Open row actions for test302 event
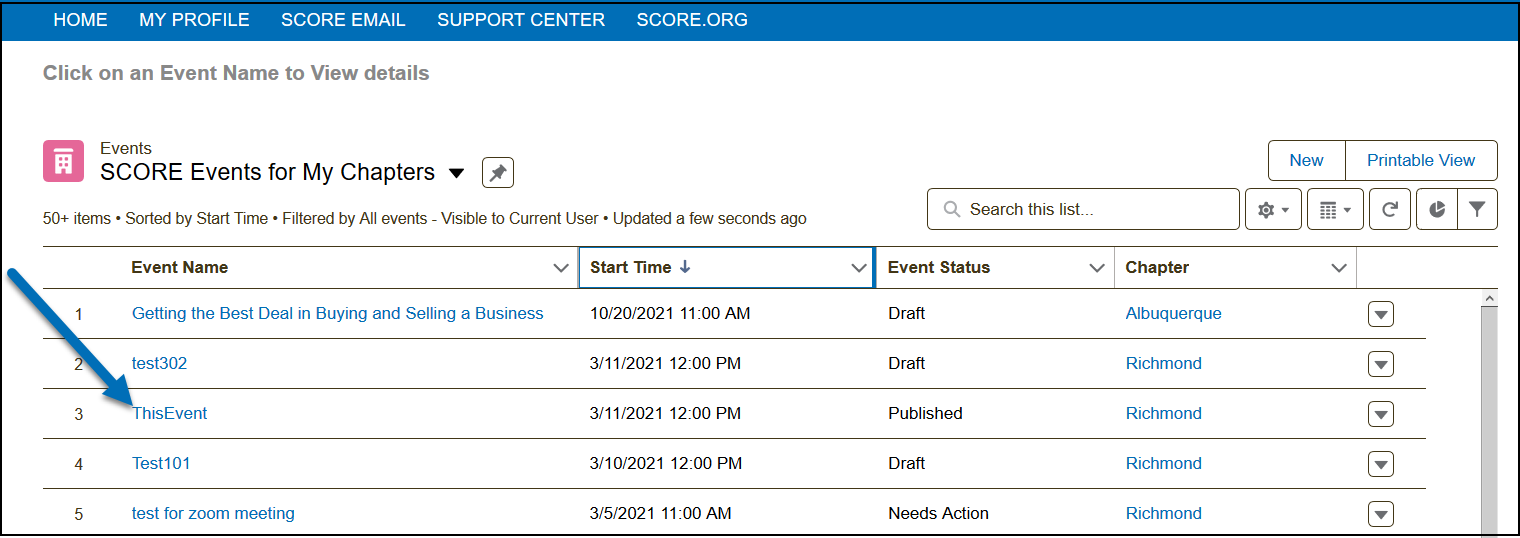Screen dimensions: 1520x538 point(1380,364)
